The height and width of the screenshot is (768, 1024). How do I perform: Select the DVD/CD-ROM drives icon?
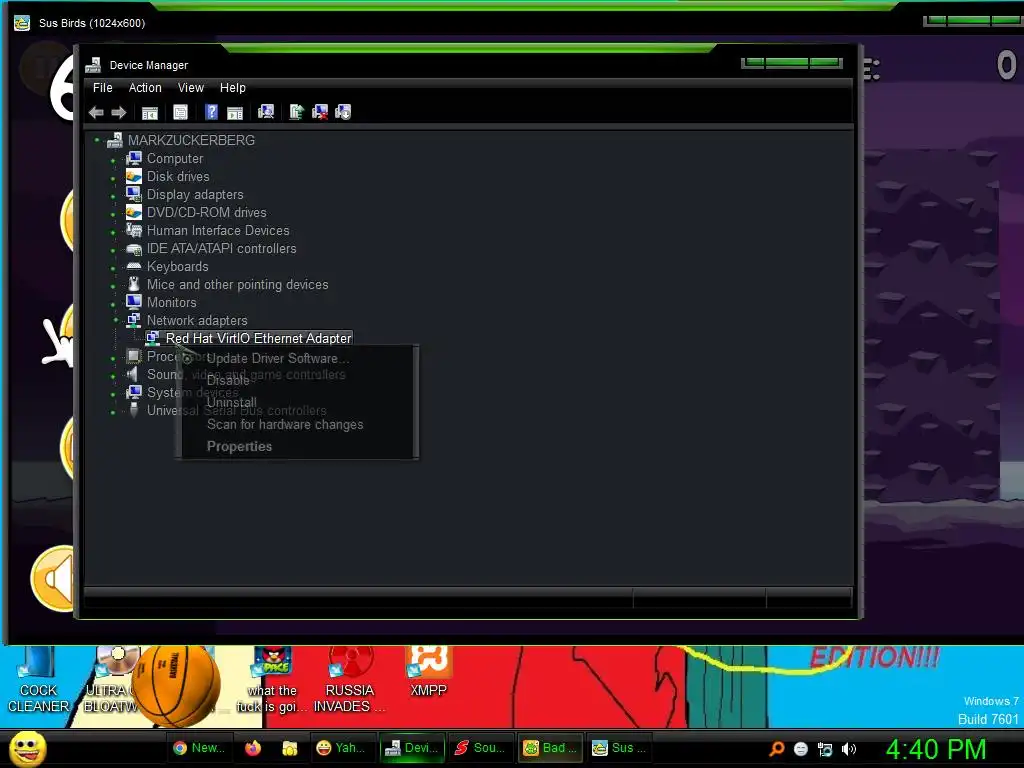(134, 212)
